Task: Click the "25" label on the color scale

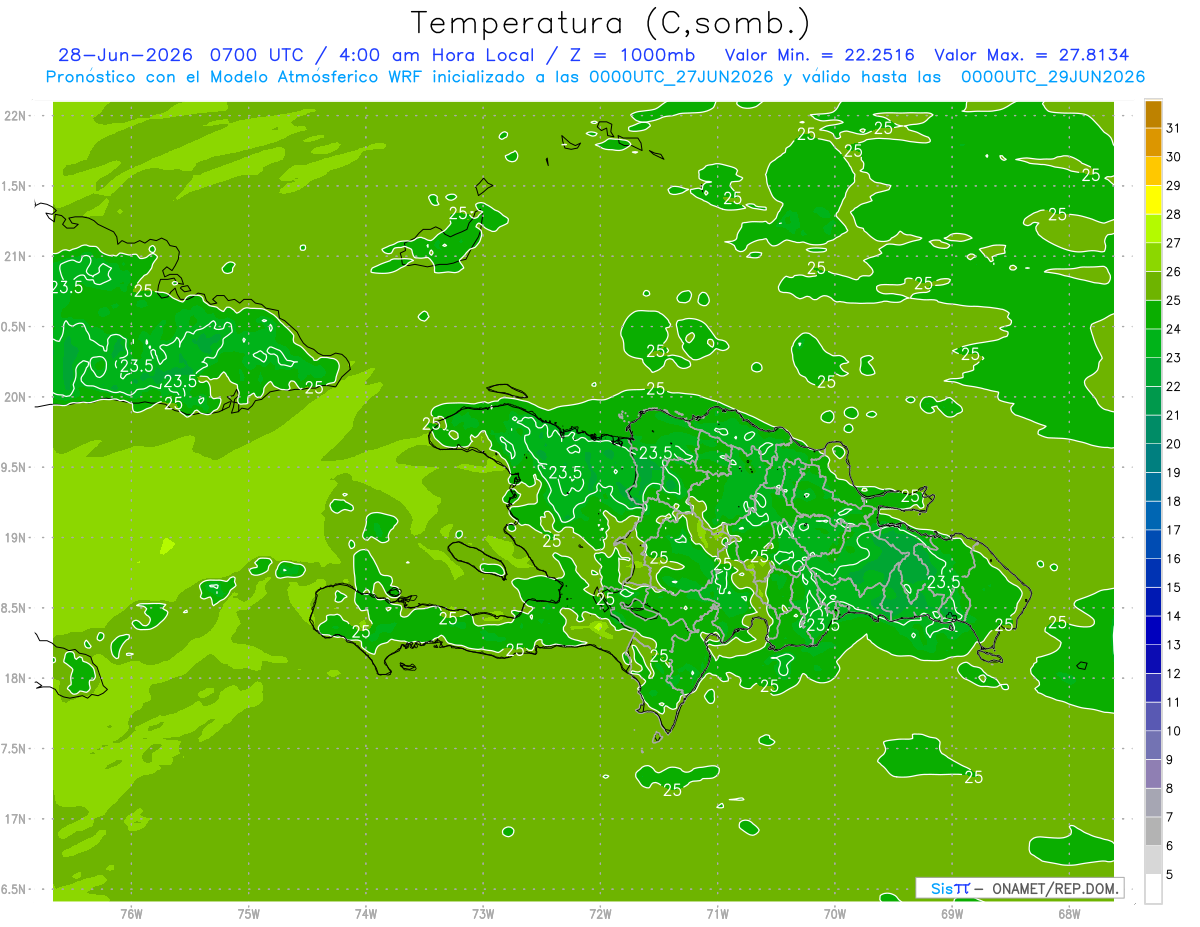Action: (x=1174, y=300)
